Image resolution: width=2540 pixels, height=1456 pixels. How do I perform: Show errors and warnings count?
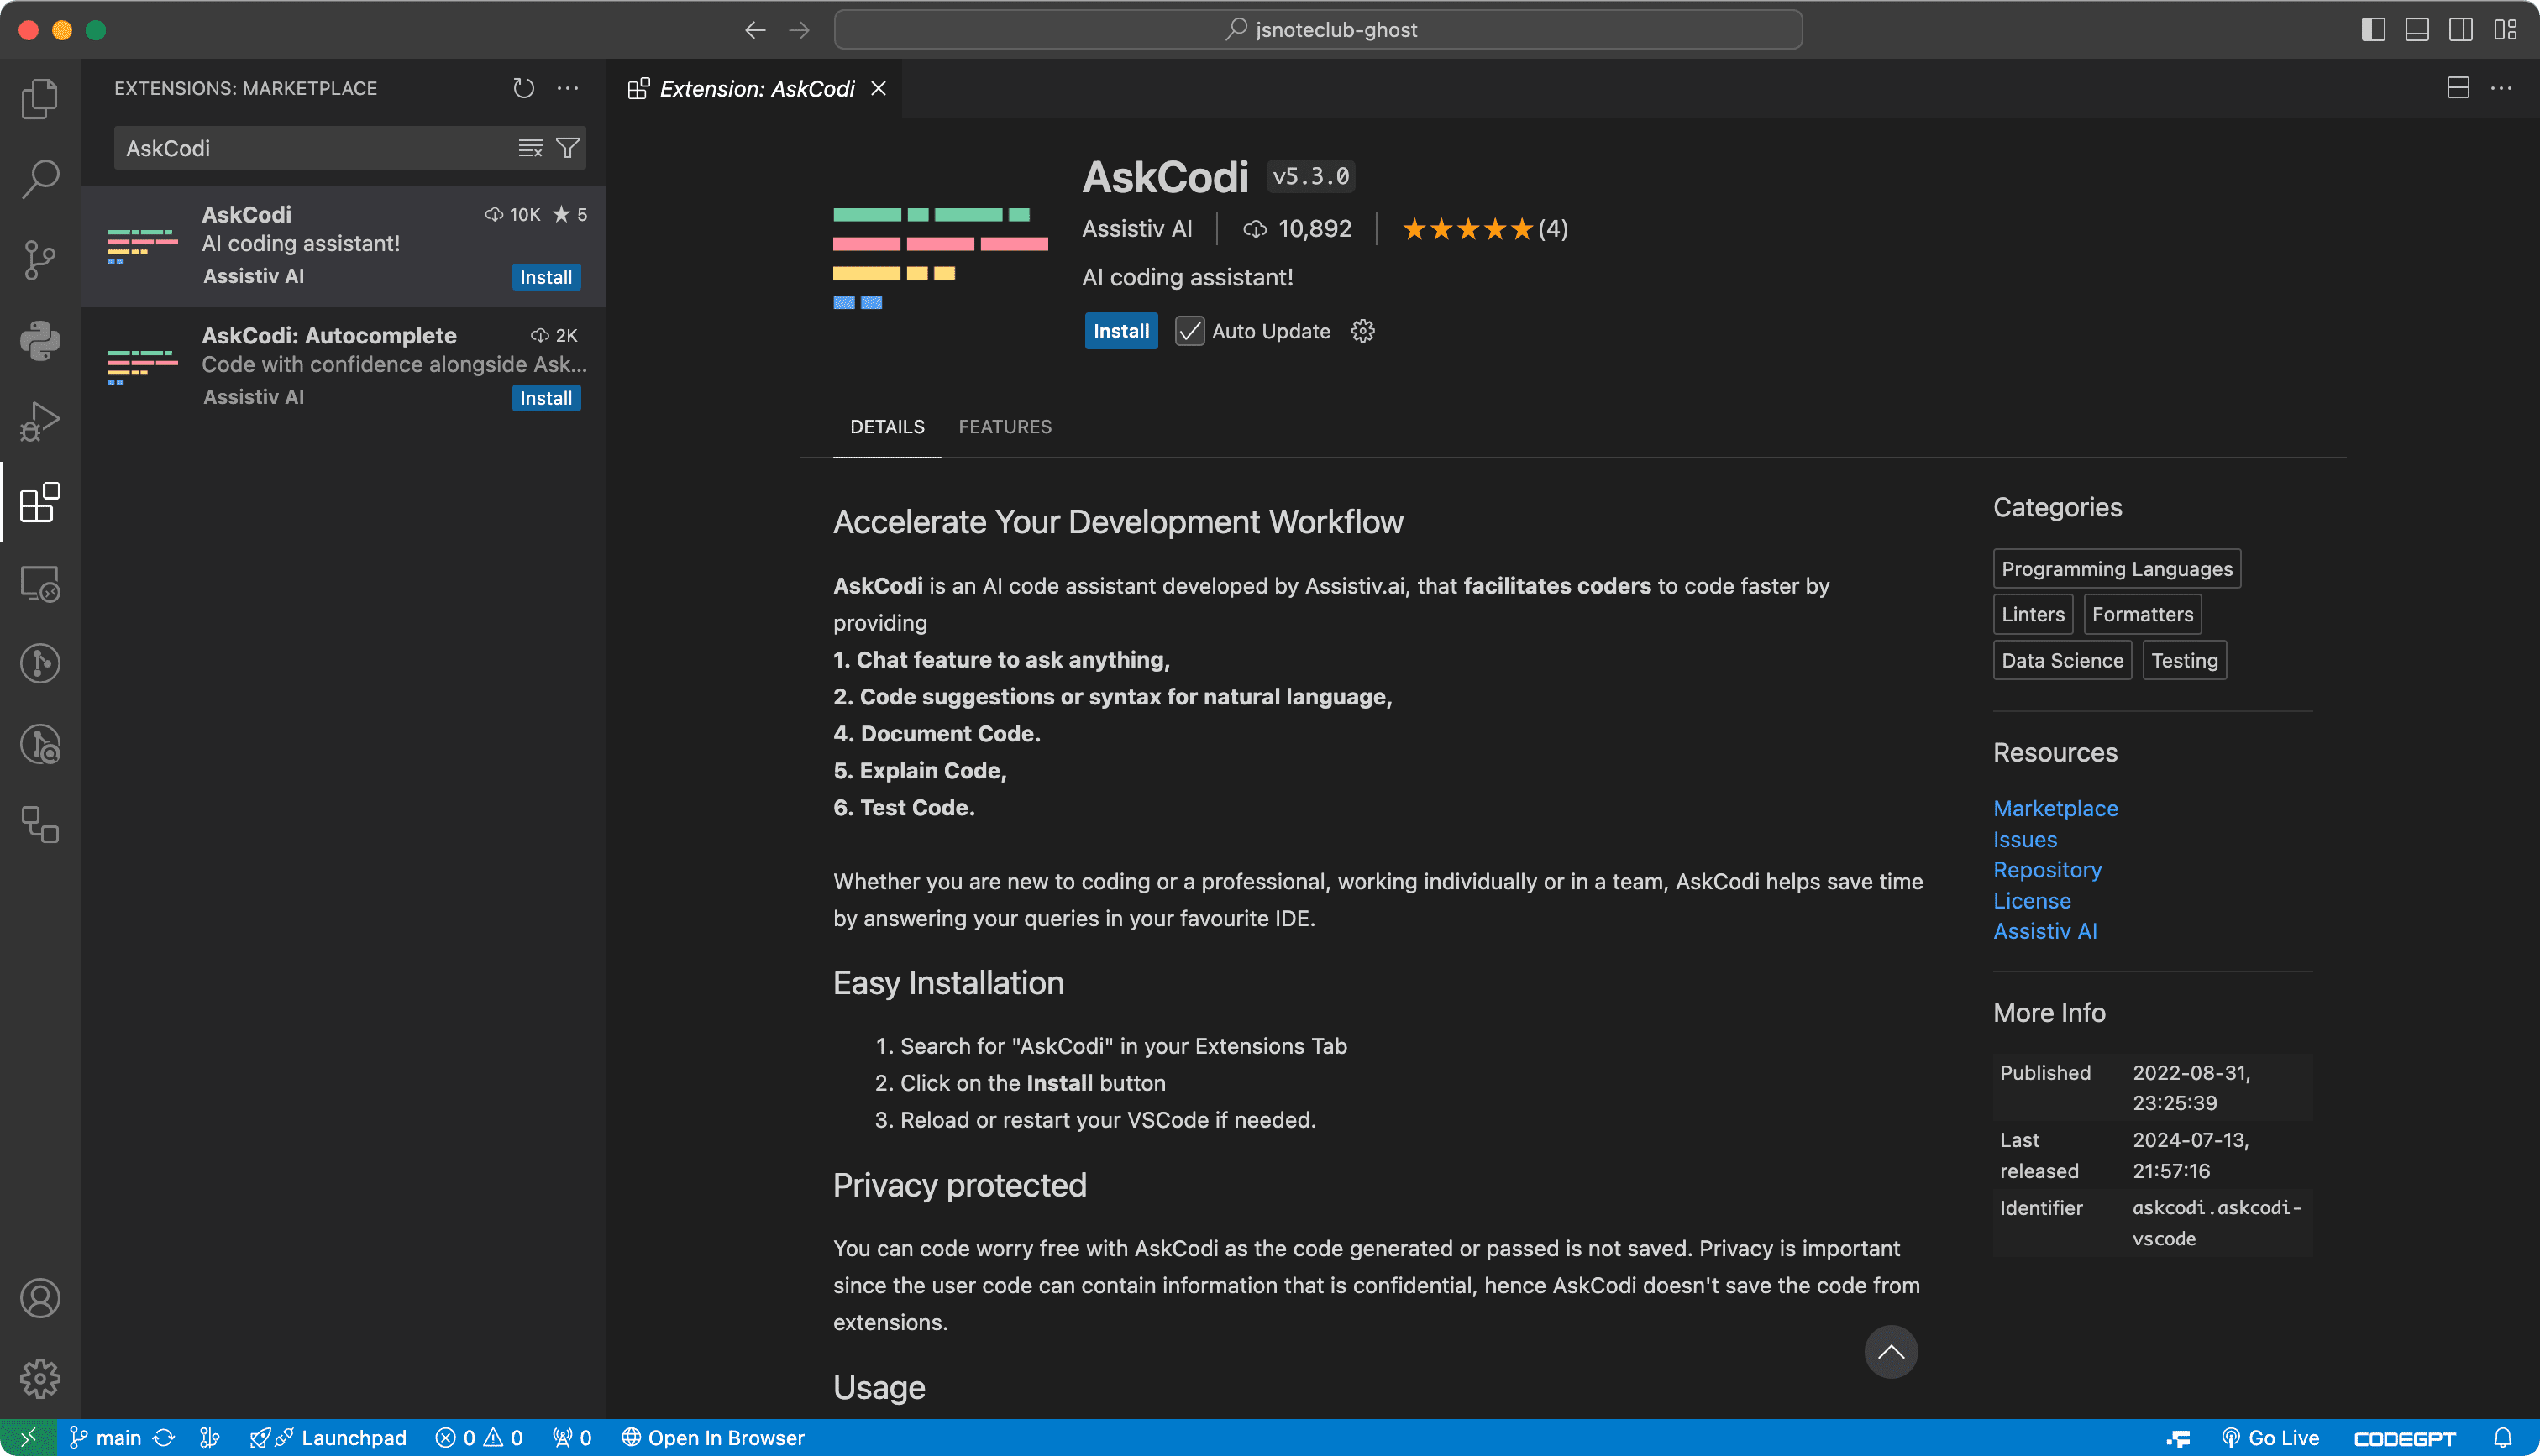click(x=479, y=1438)
